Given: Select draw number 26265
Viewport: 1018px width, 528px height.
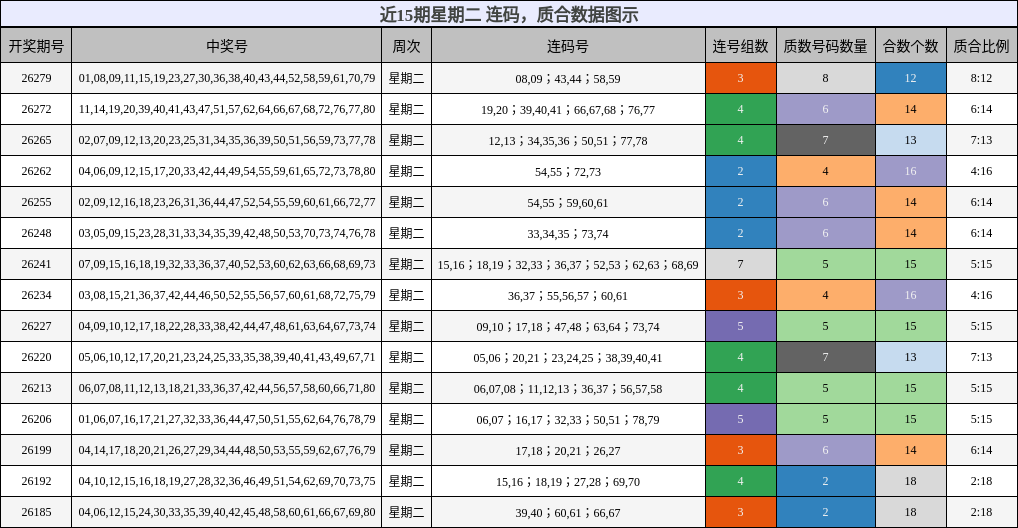Looking at the screenshot, I should (x=36, y=140).
